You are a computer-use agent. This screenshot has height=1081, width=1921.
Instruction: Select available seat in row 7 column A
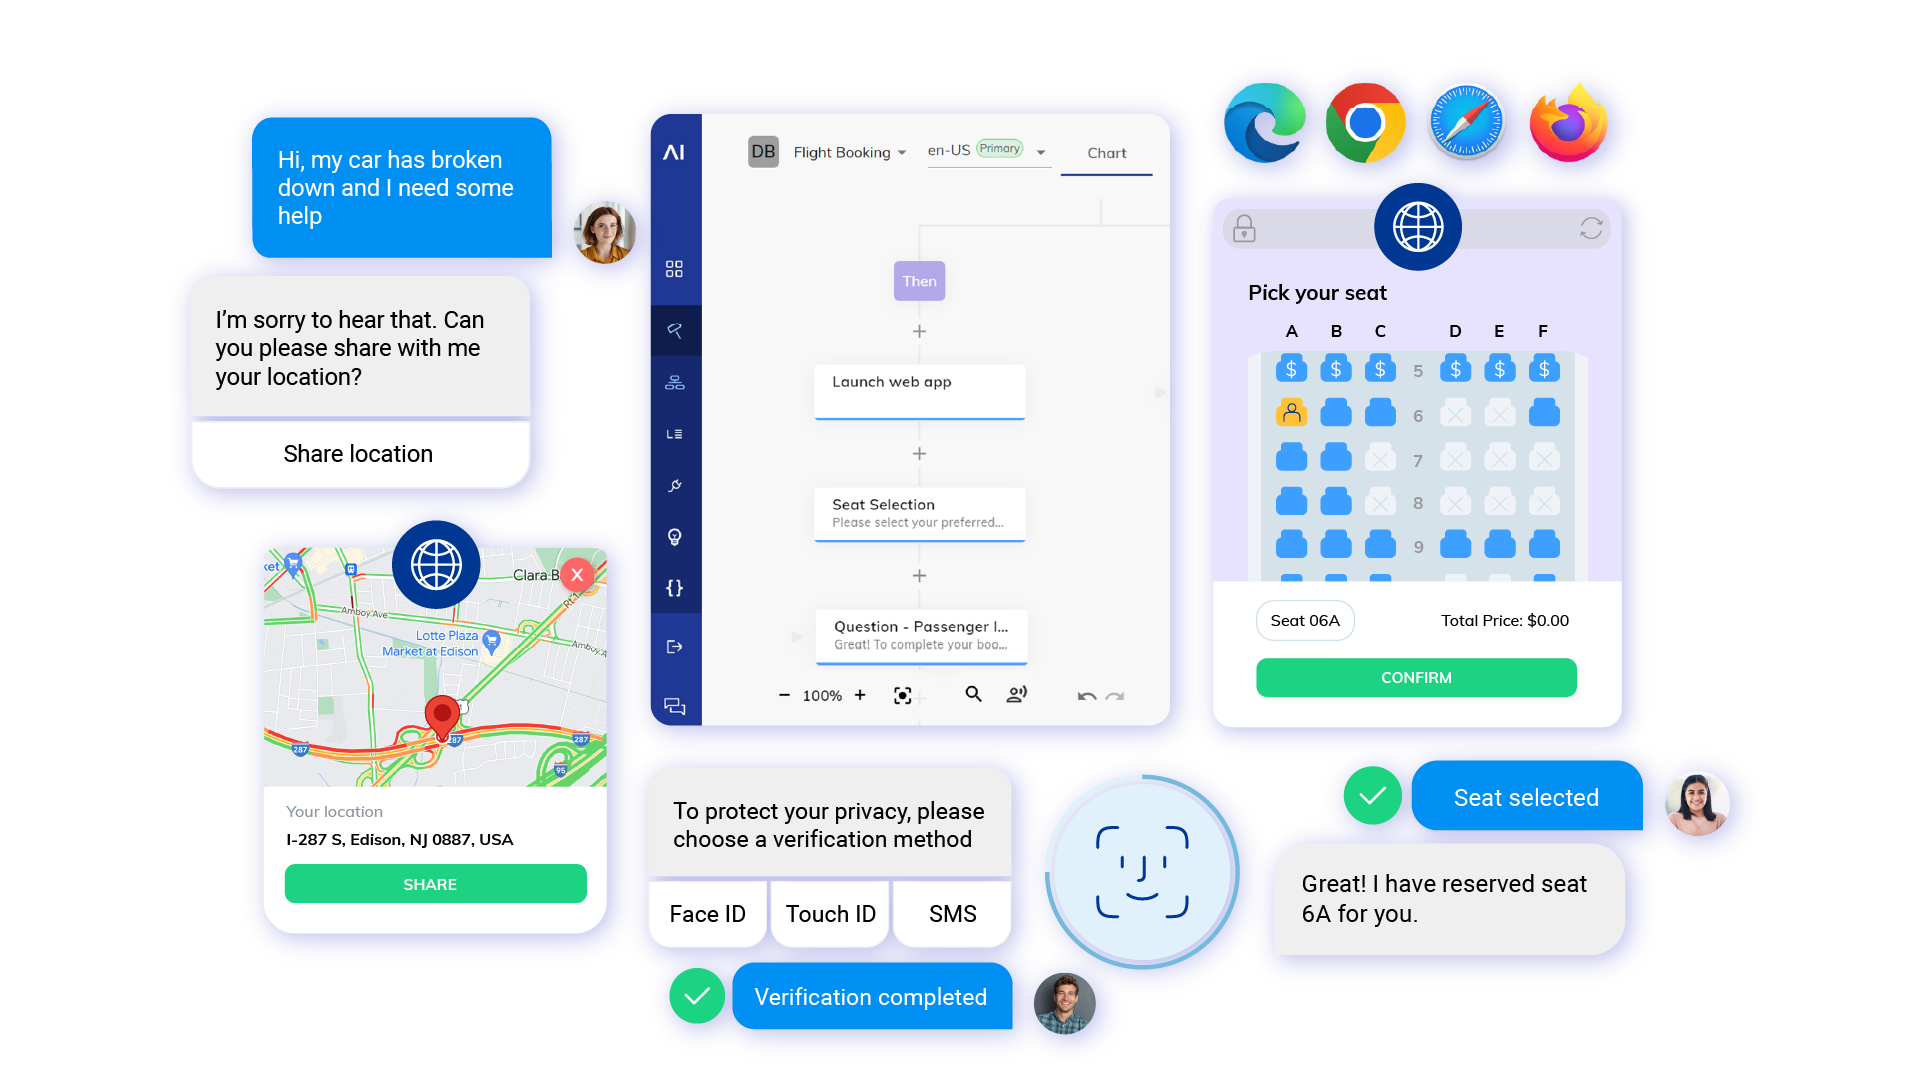[1290, 458]
